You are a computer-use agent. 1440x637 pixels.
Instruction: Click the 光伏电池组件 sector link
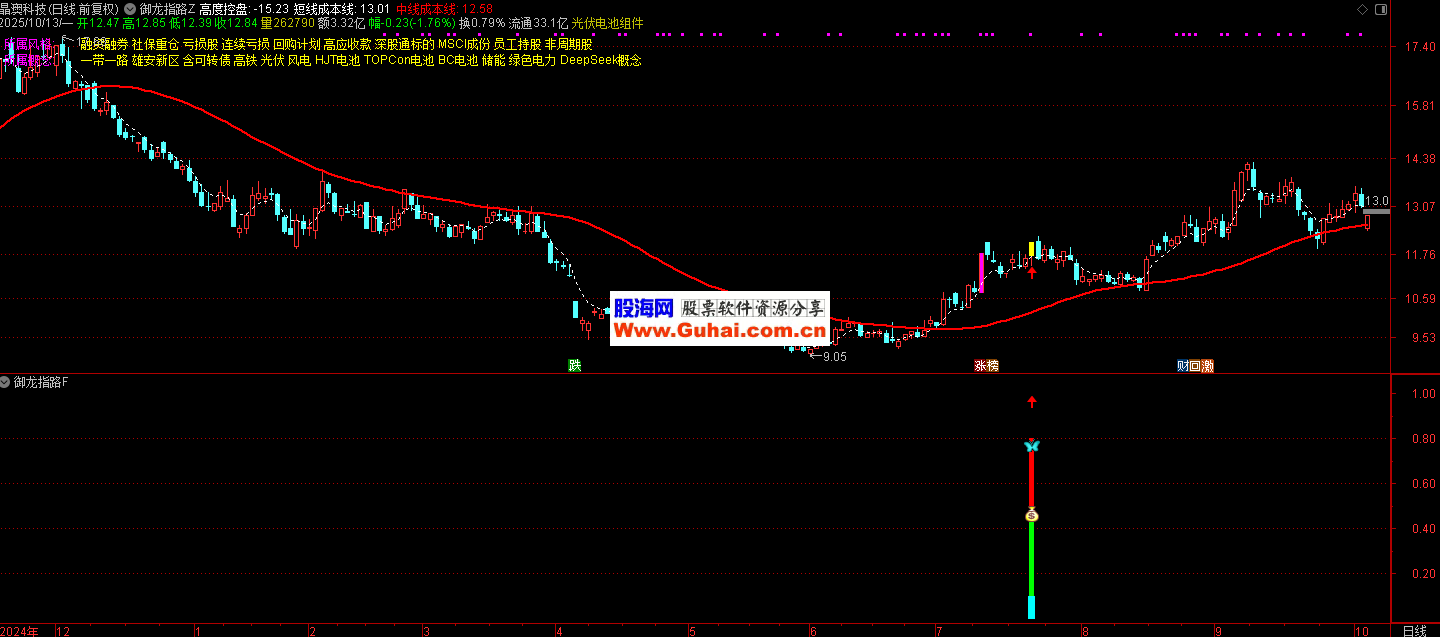click(x=607, y=23)
